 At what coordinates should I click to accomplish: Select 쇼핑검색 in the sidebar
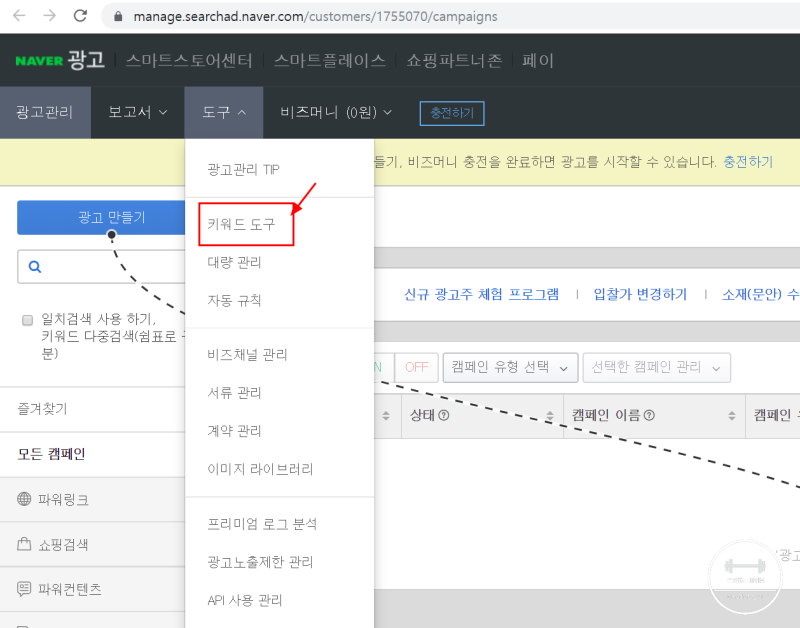coord(63,544)
